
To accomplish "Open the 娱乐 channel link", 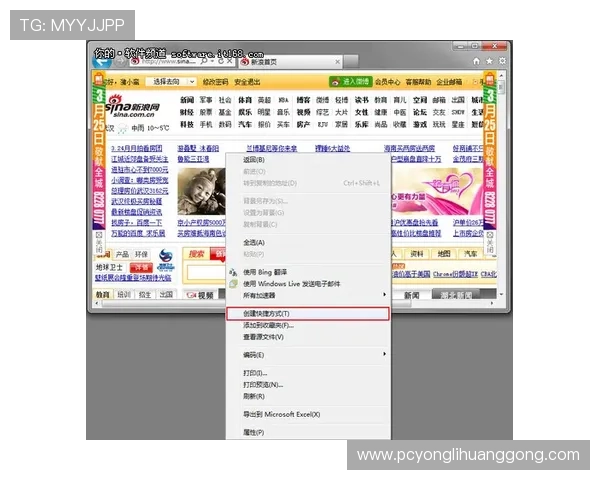I will pyautogui.click(x=245, y=112).
